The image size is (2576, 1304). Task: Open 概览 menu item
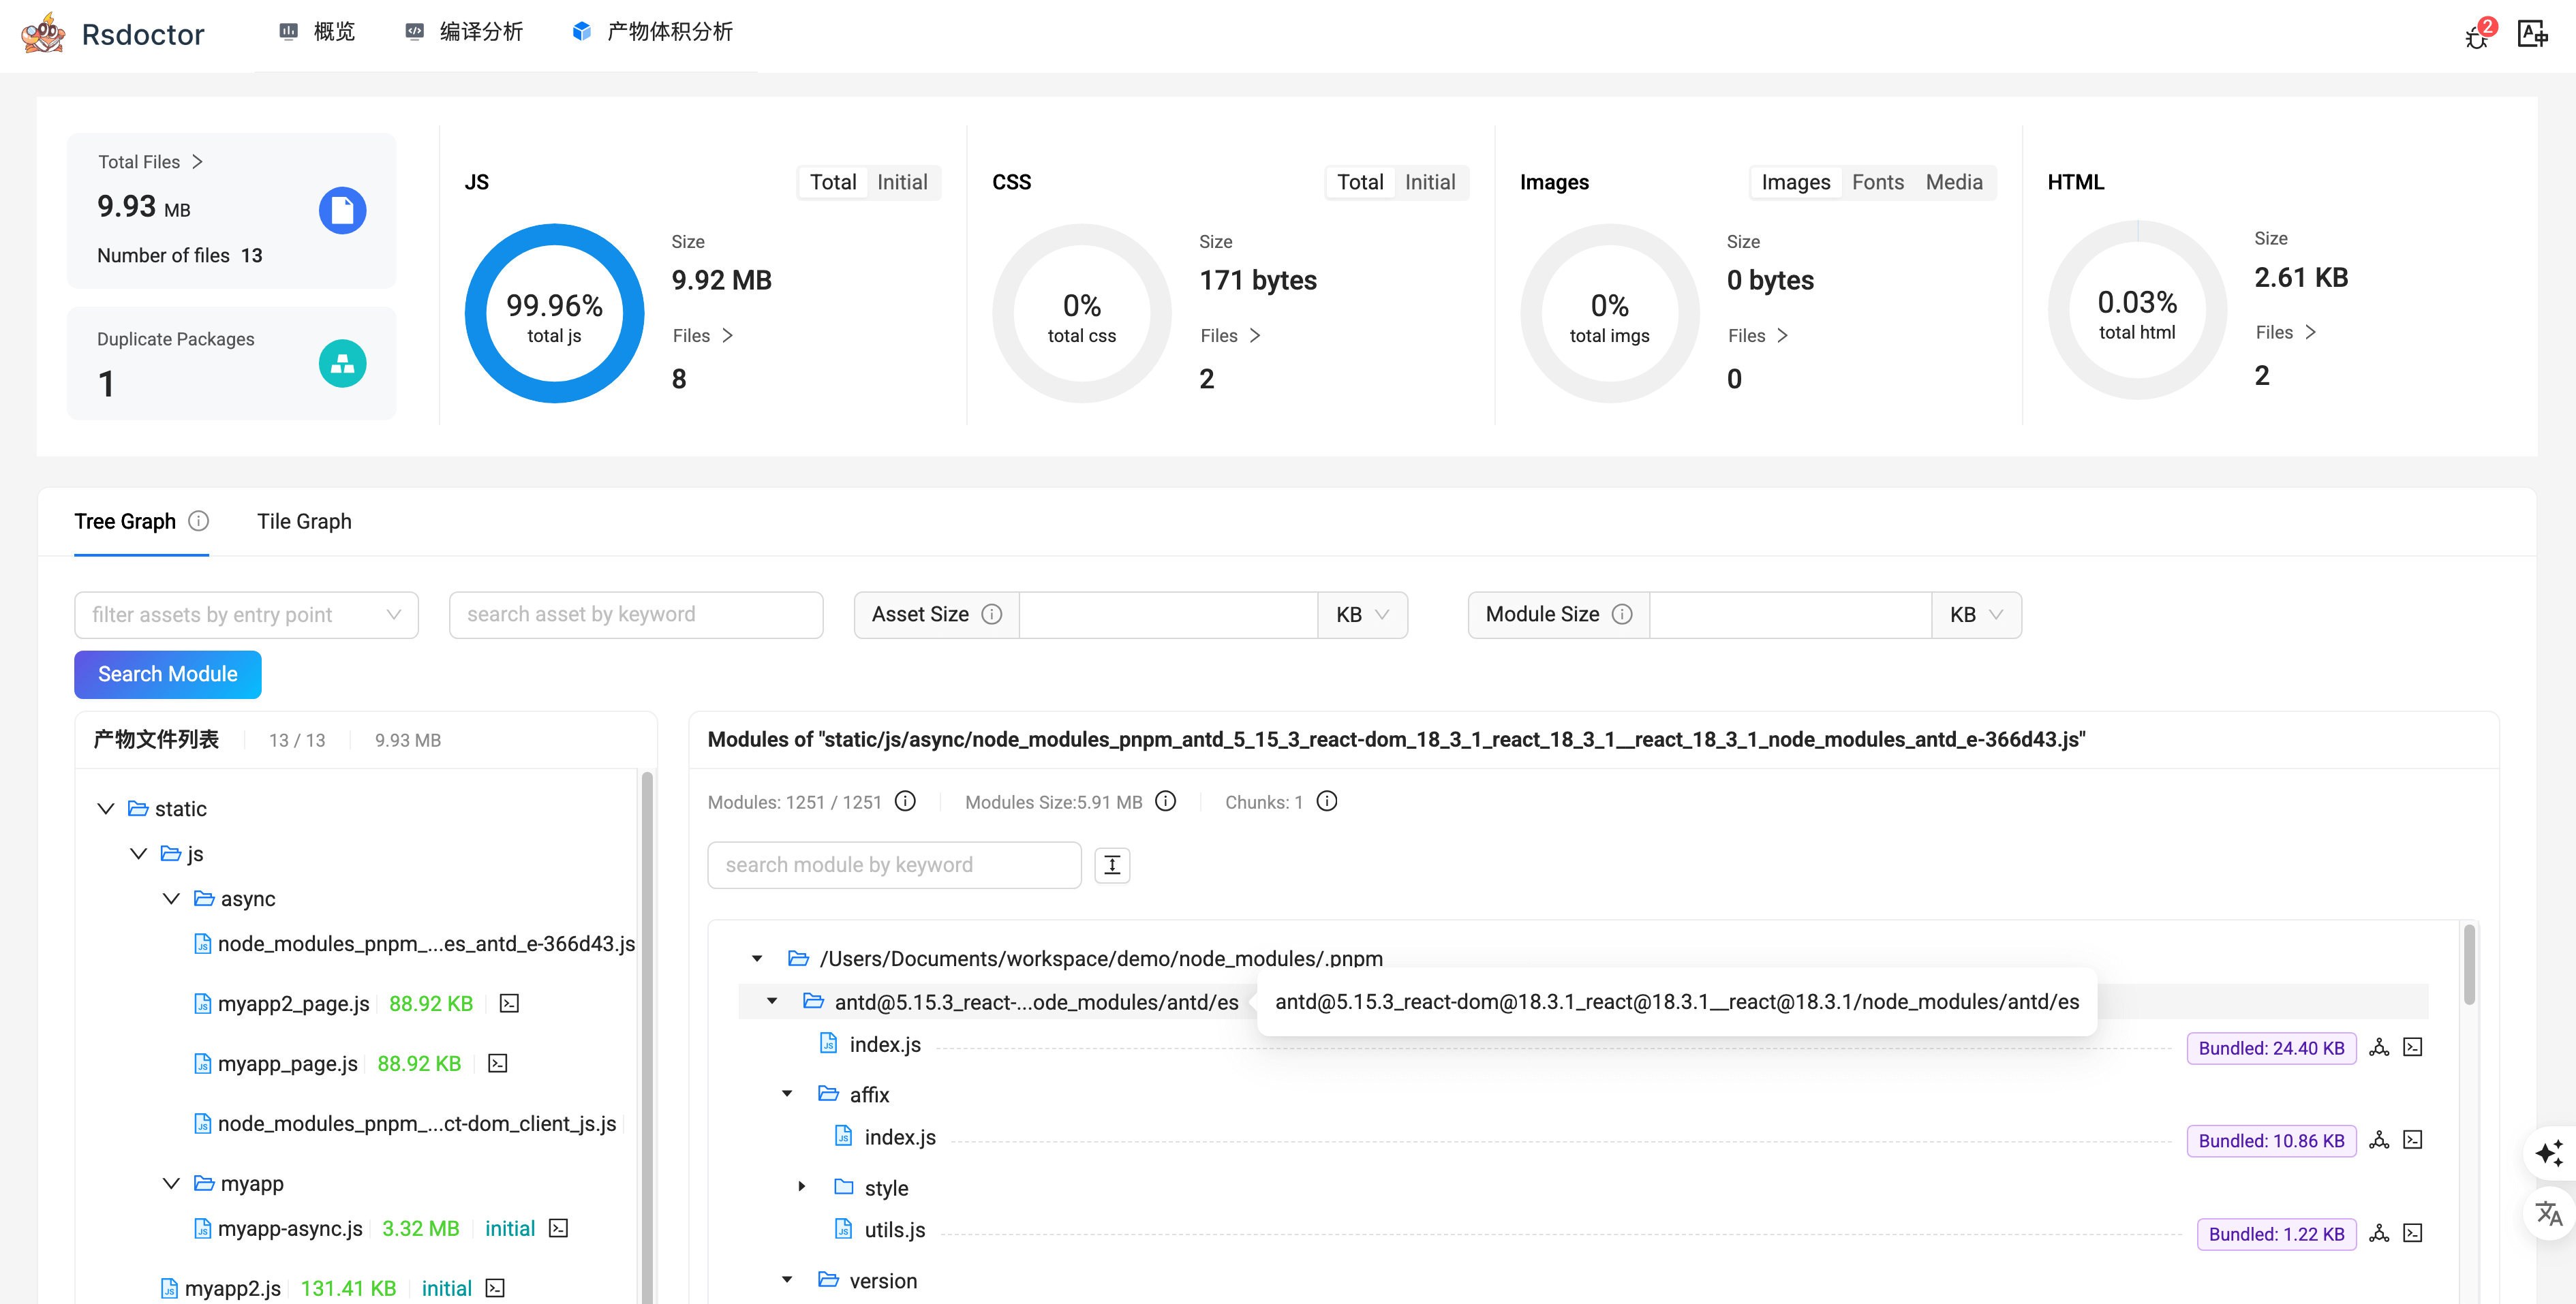click(x=316, y=32)
